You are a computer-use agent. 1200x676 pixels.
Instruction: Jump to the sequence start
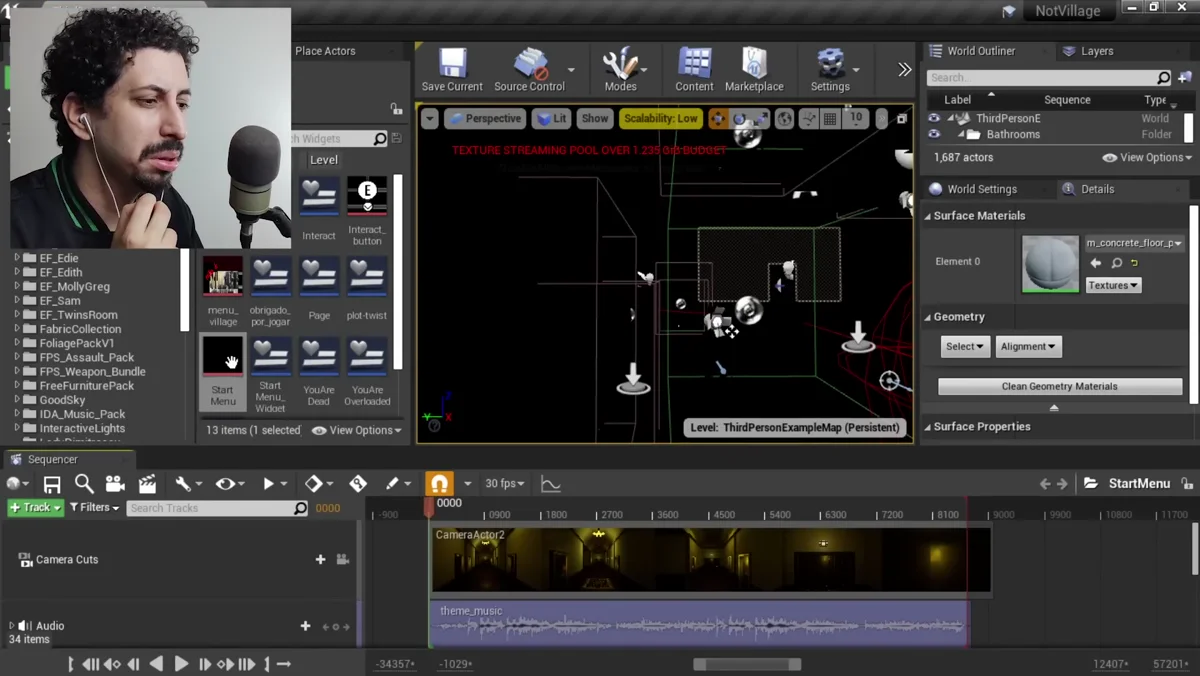pyautogui.click(x=90, y=664)
